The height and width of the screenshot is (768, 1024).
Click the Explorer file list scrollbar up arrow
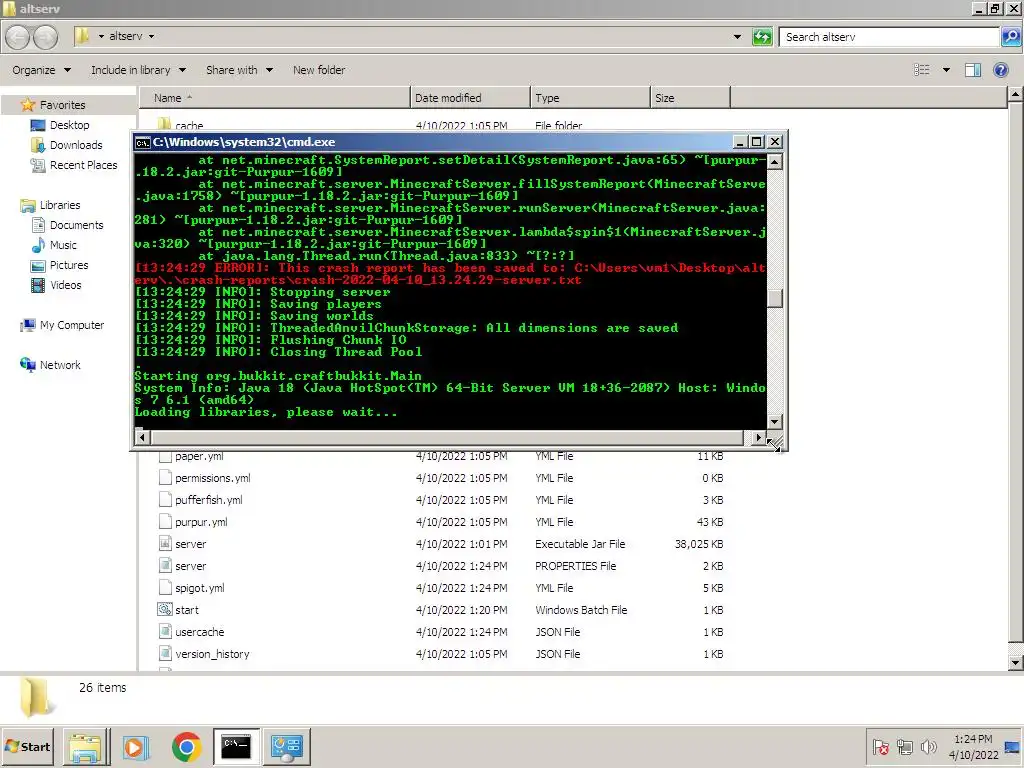click(1016, 95)
